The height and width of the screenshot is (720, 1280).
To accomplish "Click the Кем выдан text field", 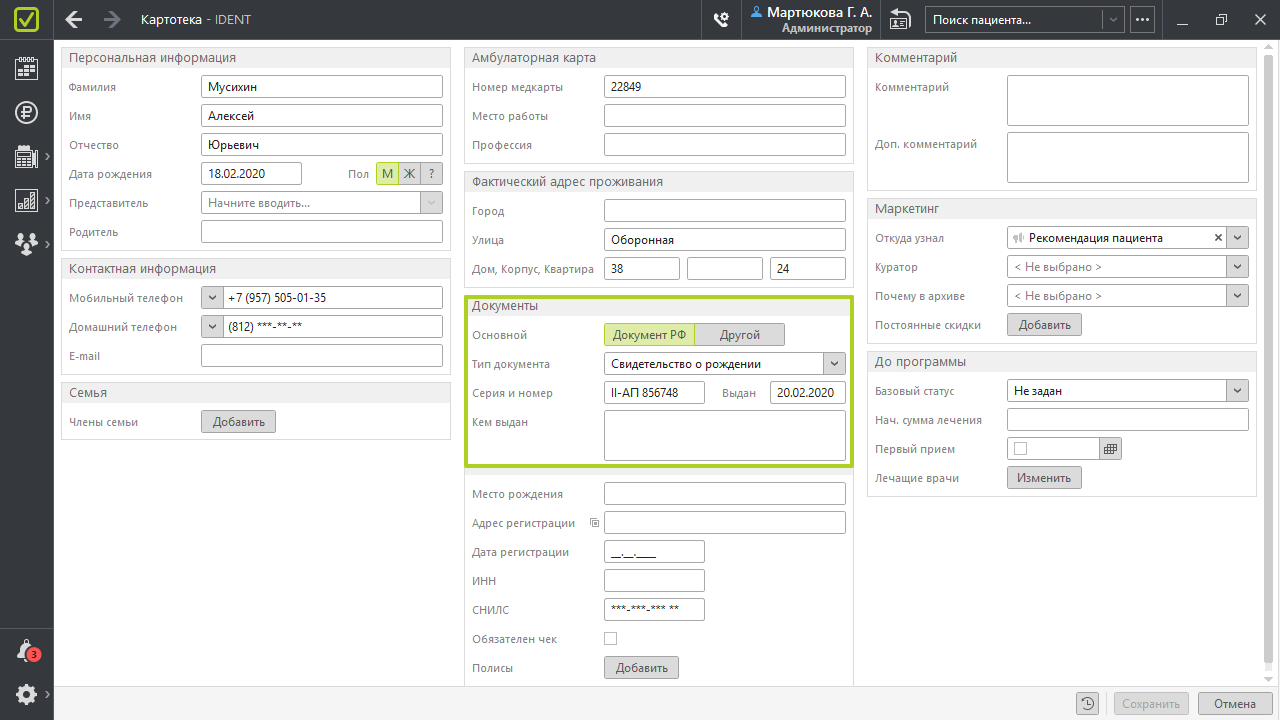I will coord(725,435).
